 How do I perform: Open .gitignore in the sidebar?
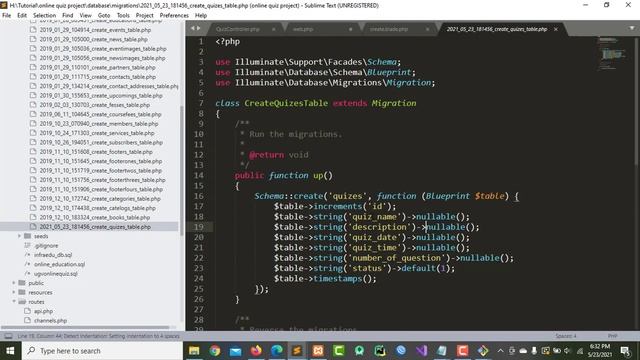click(x=46, y=246)
